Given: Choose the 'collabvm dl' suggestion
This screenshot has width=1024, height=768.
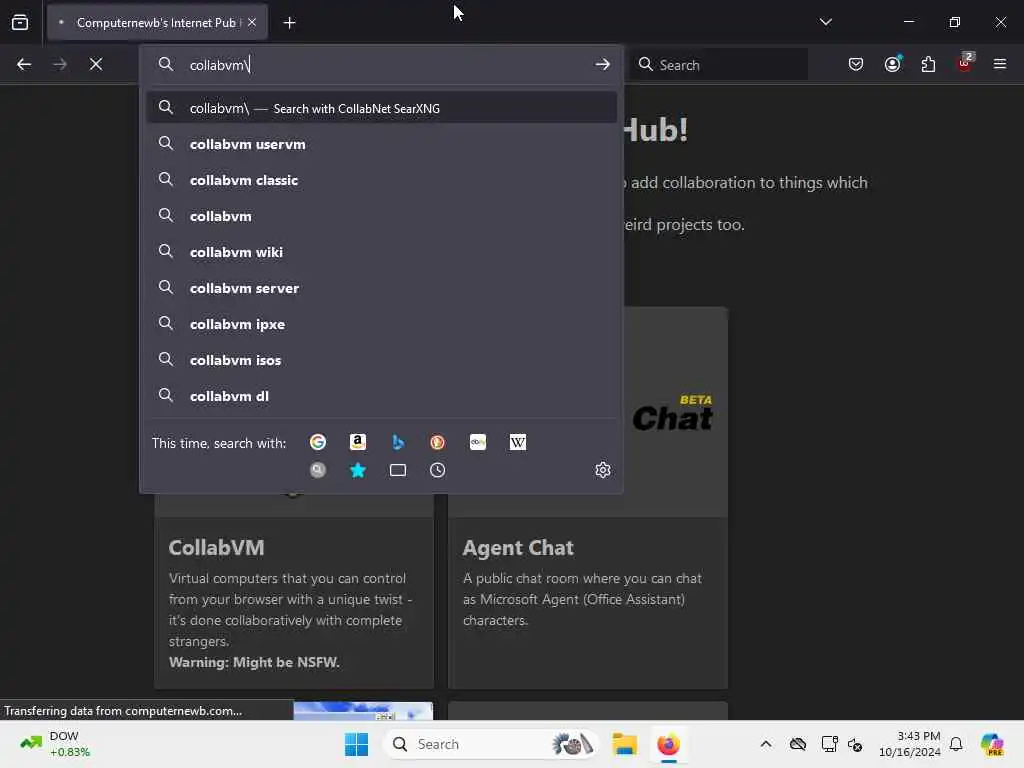Looking at the screenshot, I should point(382,396).
